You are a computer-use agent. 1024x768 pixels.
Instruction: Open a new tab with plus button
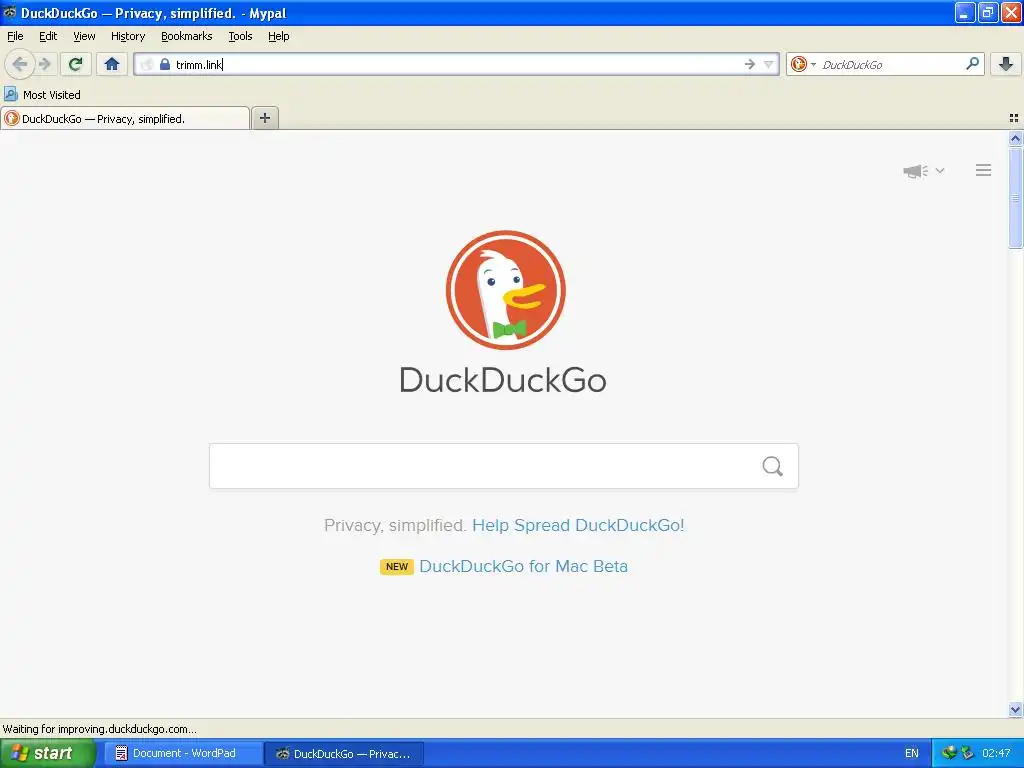[x=264, y=118]
